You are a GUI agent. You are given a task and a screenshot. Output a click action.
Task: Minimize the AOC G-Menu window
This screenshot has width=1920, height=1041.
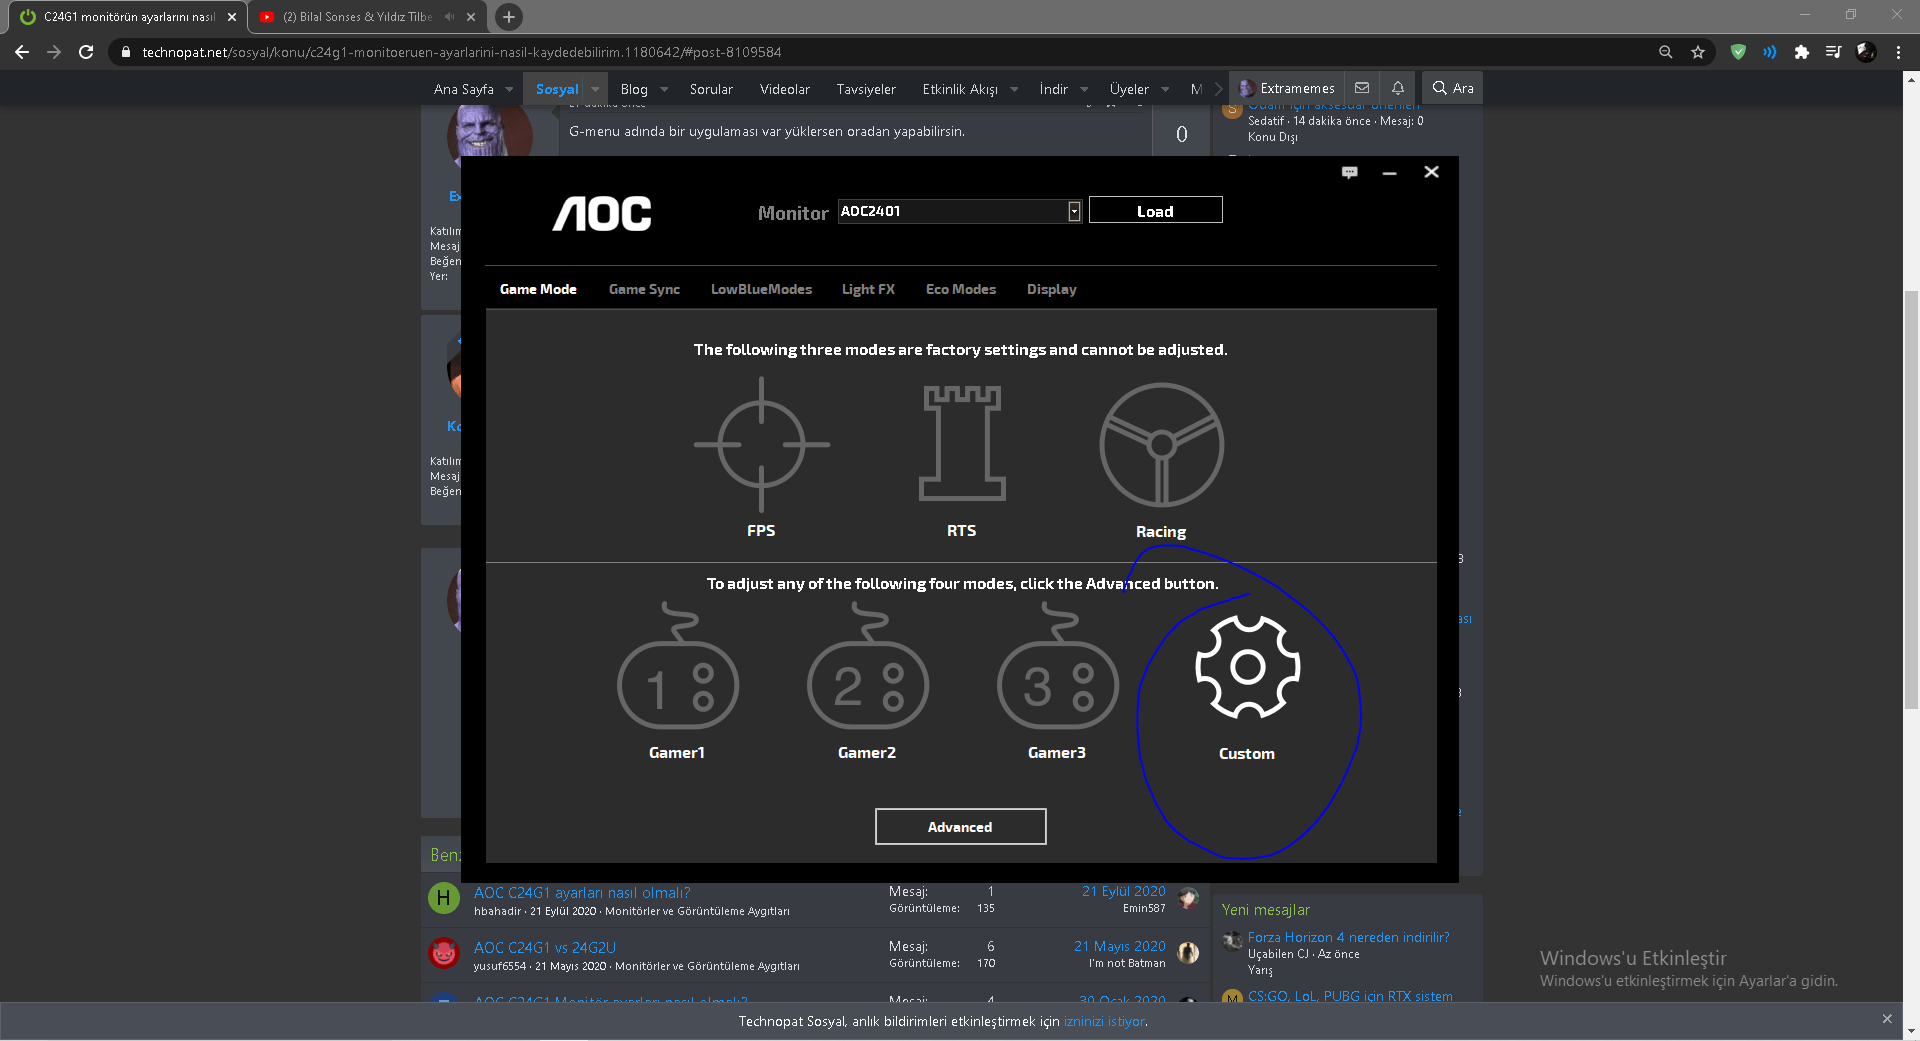[1389, 173]
